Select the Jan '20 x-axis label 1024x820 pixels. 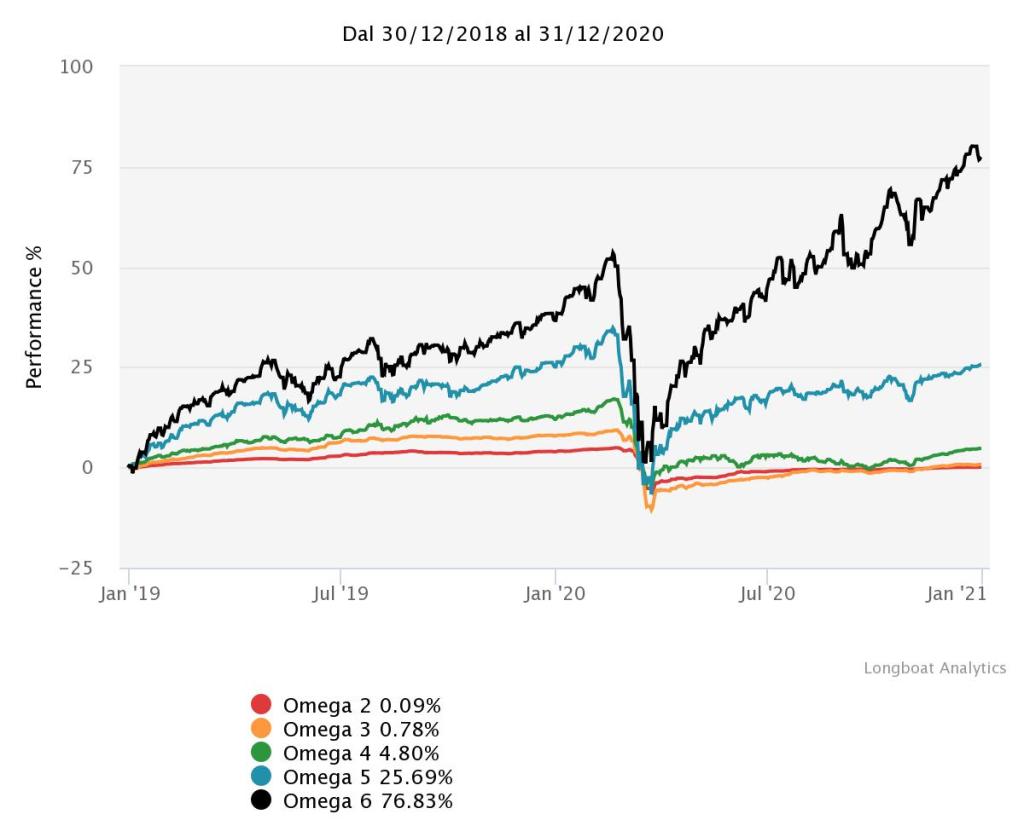point(555,594)
